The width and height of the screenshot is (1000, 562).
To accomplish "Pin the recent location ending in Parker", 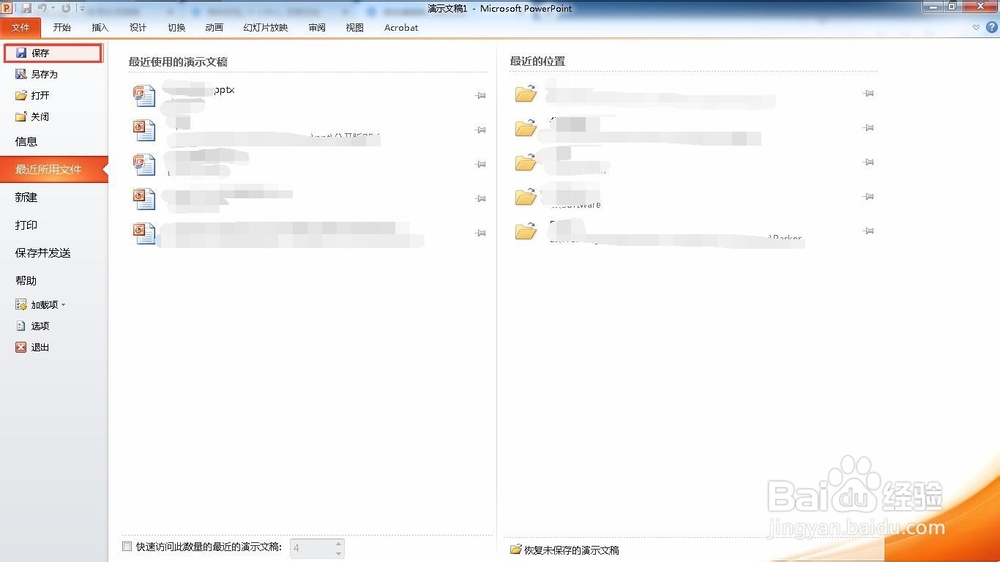I will pos(868,232).
